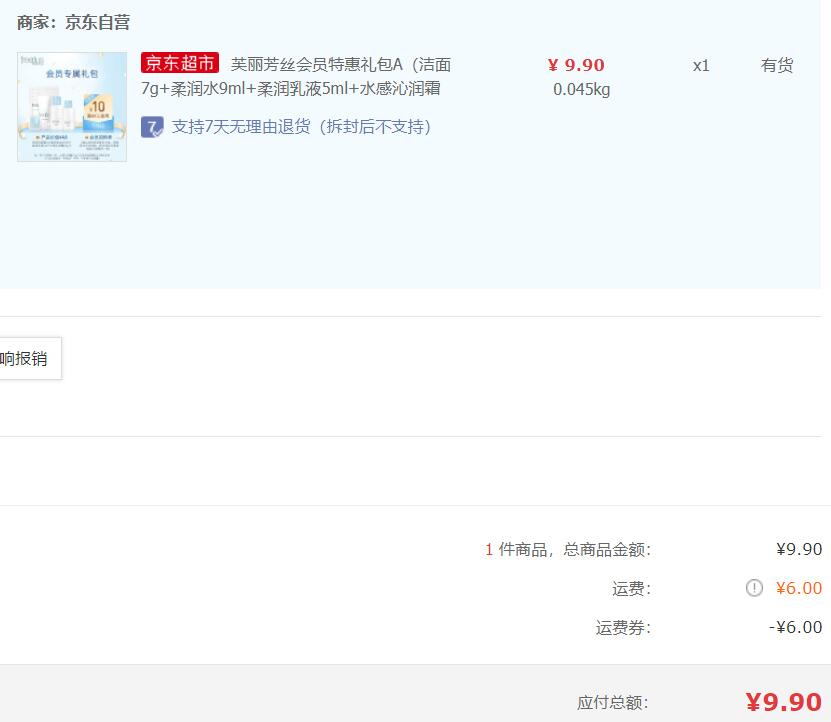
Task: Click the partially visible 响报销 button
Action: 26,359
